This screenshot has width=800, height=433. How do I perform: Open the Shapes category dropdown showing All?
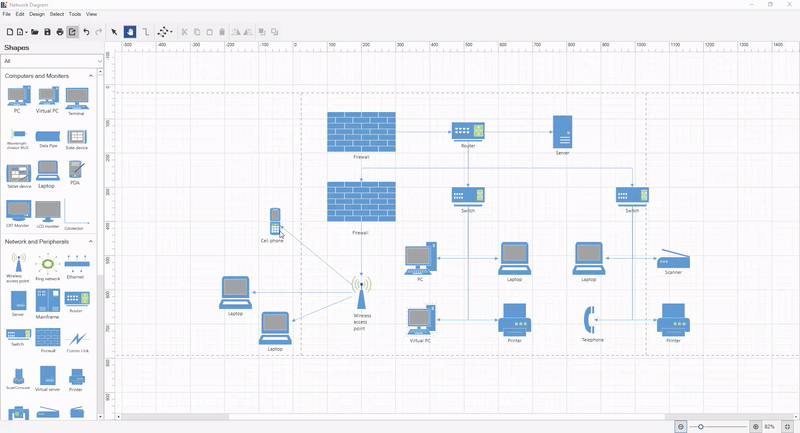point(50,61)
